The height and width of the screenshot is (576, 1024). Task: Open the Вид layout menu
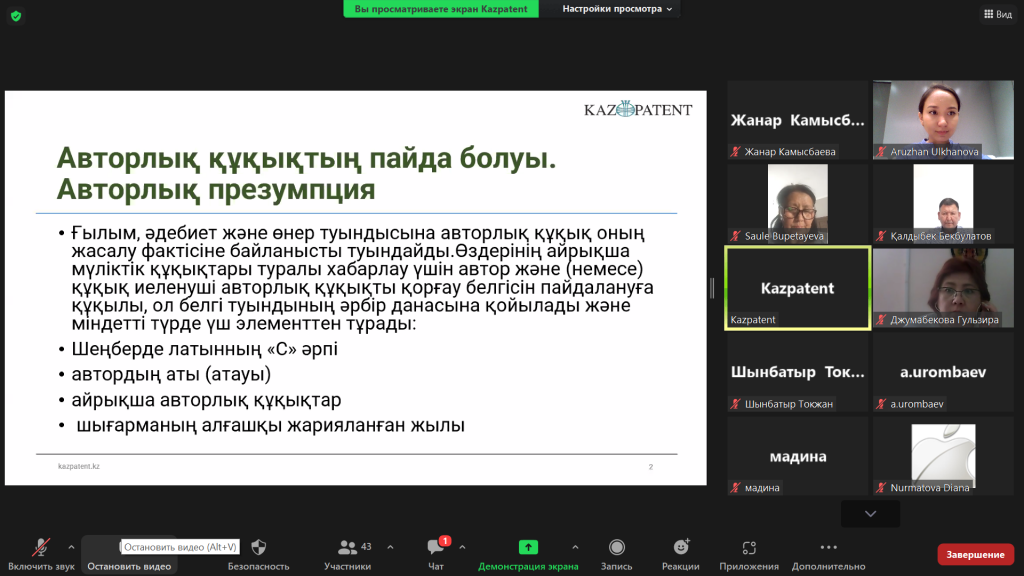[996, 14]
